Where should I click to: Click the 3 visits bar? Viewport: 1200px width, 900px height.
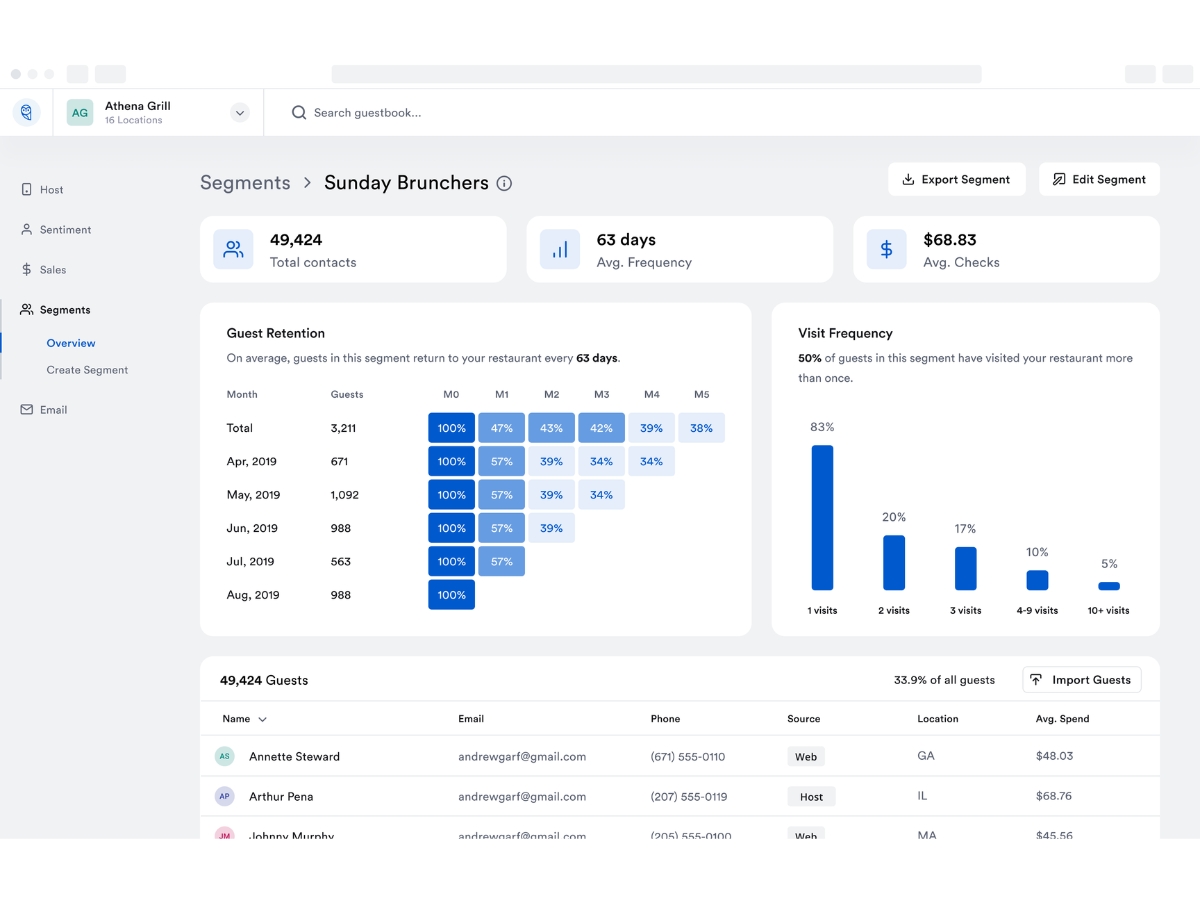click(x=965, y=568)
